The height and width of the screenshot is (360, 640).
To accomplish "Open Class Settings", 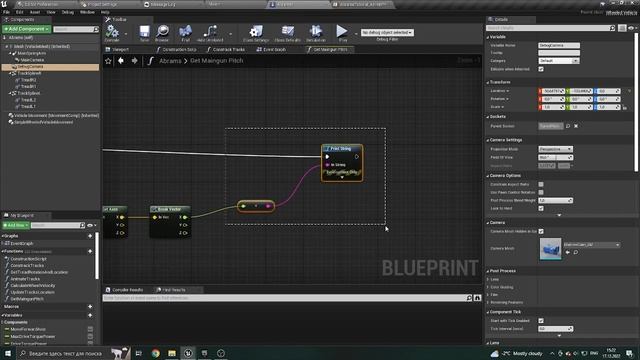I will tap(256, 31).
